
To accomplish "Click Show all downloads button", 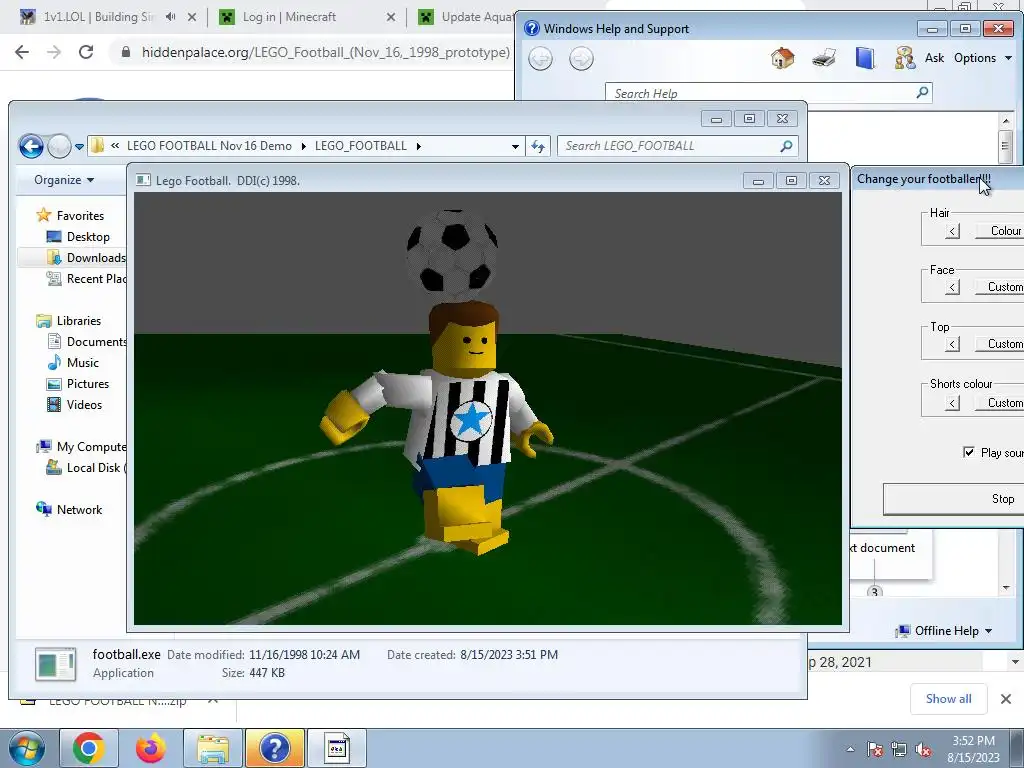I will click(x=948, y=699).
